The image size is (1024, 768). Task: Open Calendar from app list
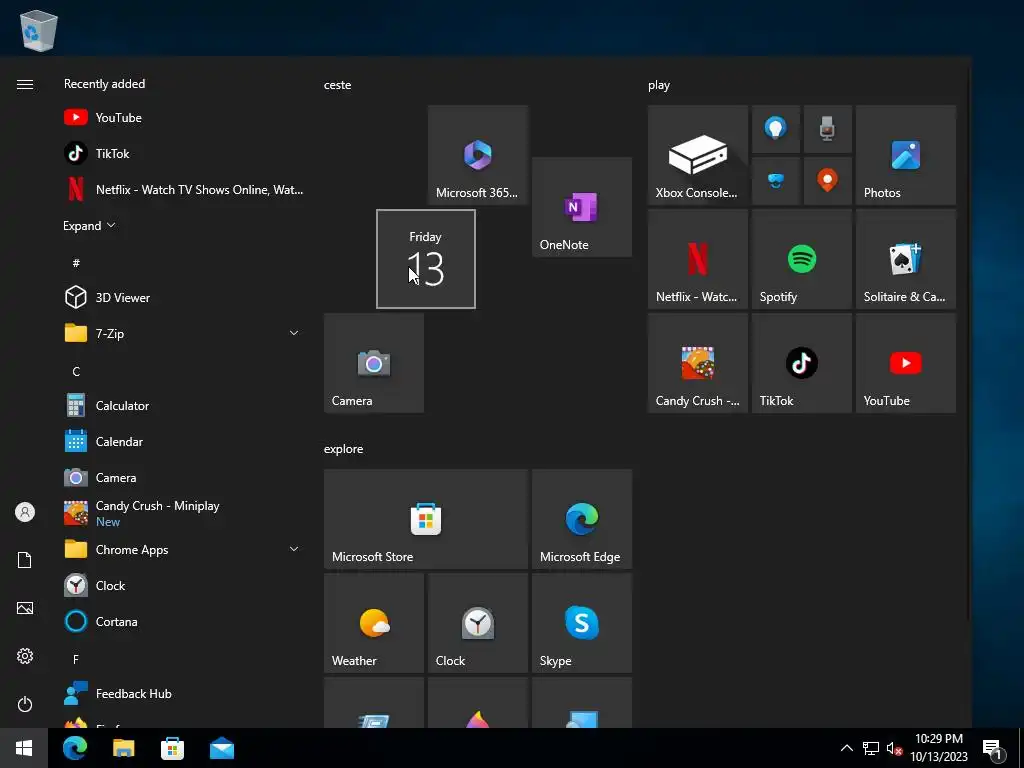[x=183, y=441]
